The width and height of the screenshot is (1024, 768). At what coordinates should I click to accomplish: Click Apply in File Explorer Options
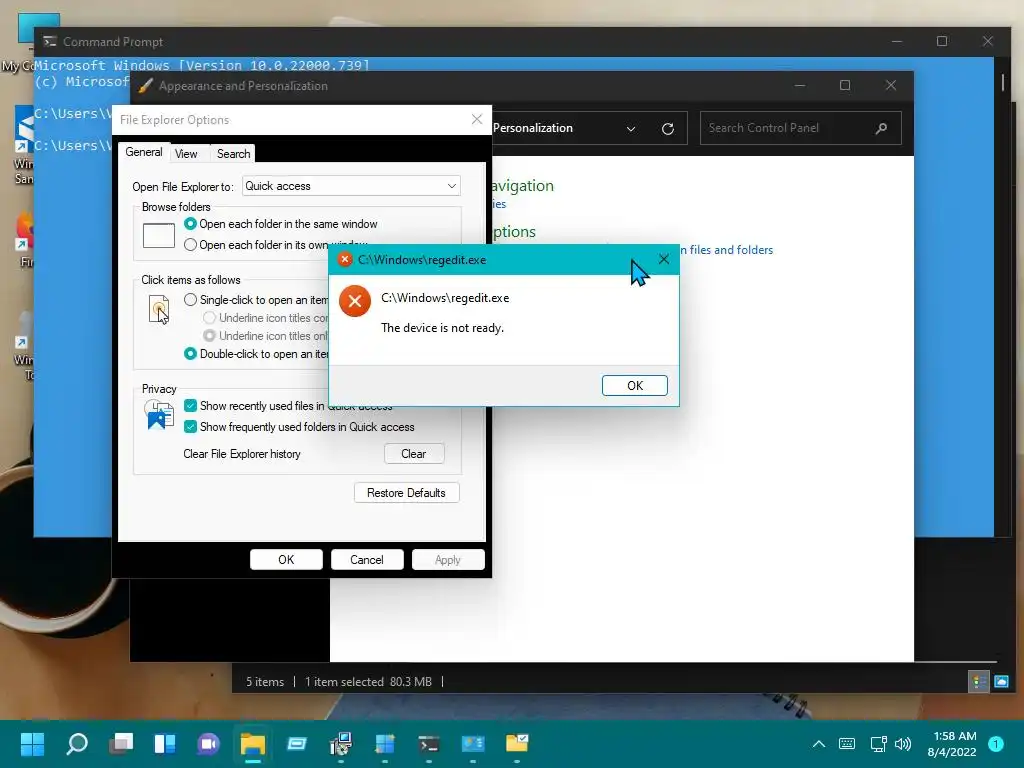coord(448,560)
